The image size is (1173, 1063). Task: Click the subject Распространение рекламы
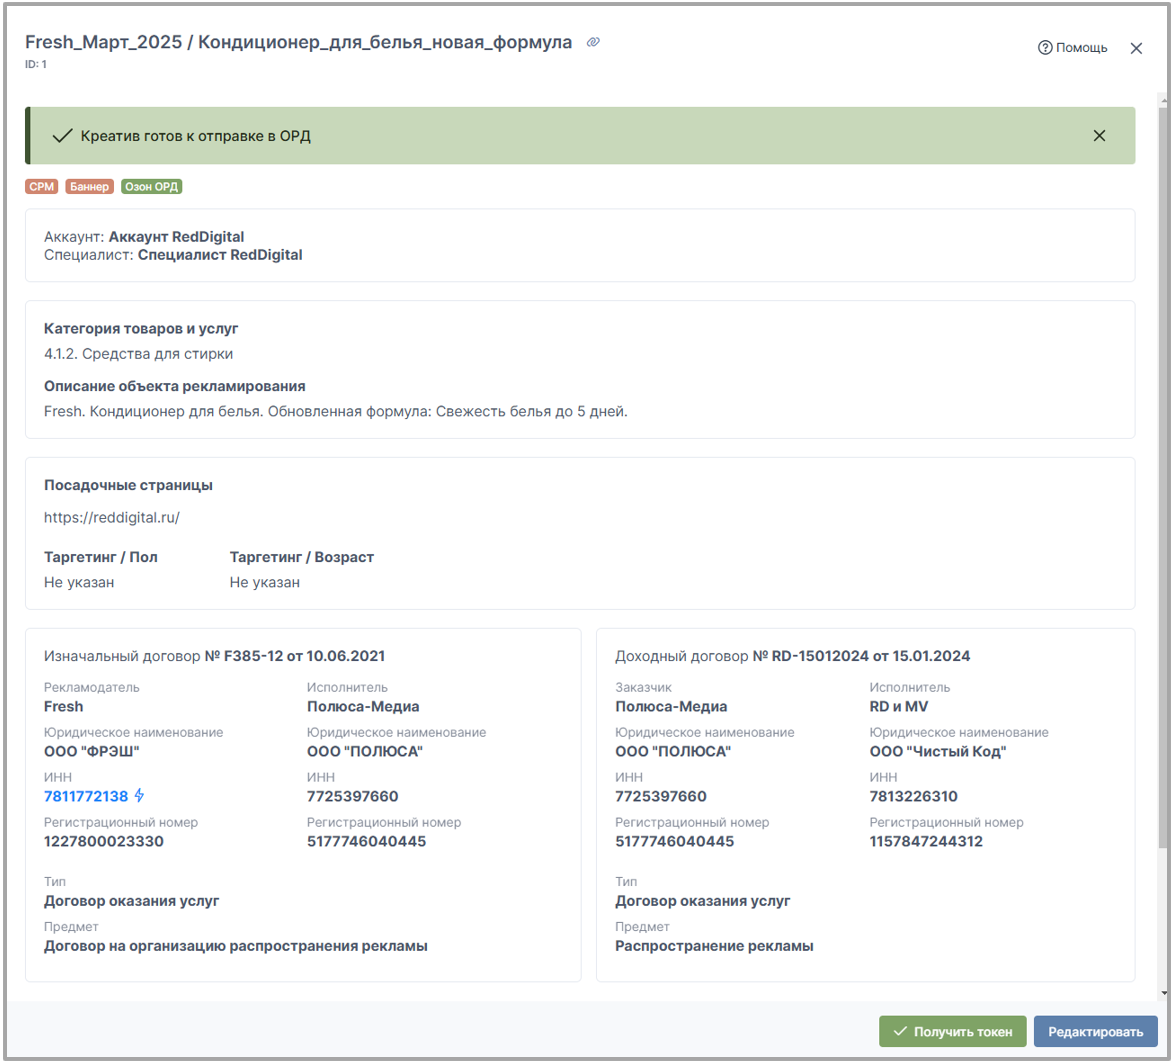click(x=714, y=946)
